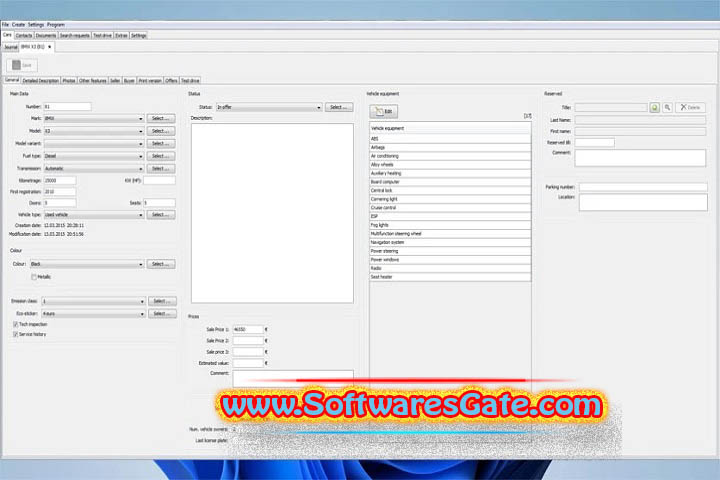
Task: Click the Vehicle equipment column header
Action: [x=450, y=128]
